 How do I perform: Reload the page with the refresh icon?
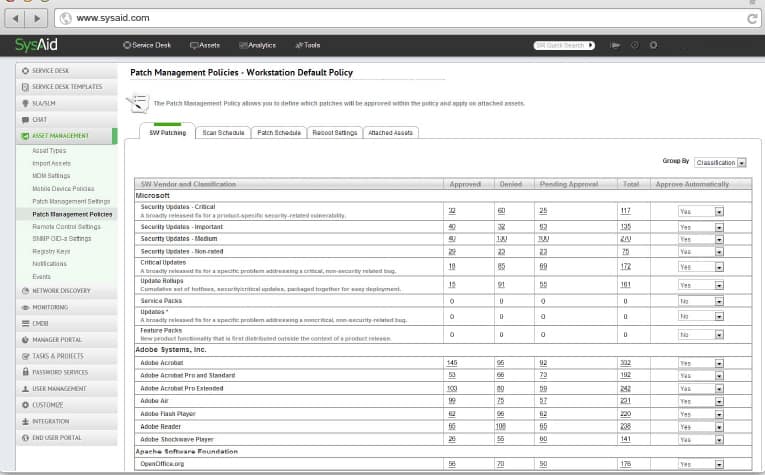(x=752, y=19)
